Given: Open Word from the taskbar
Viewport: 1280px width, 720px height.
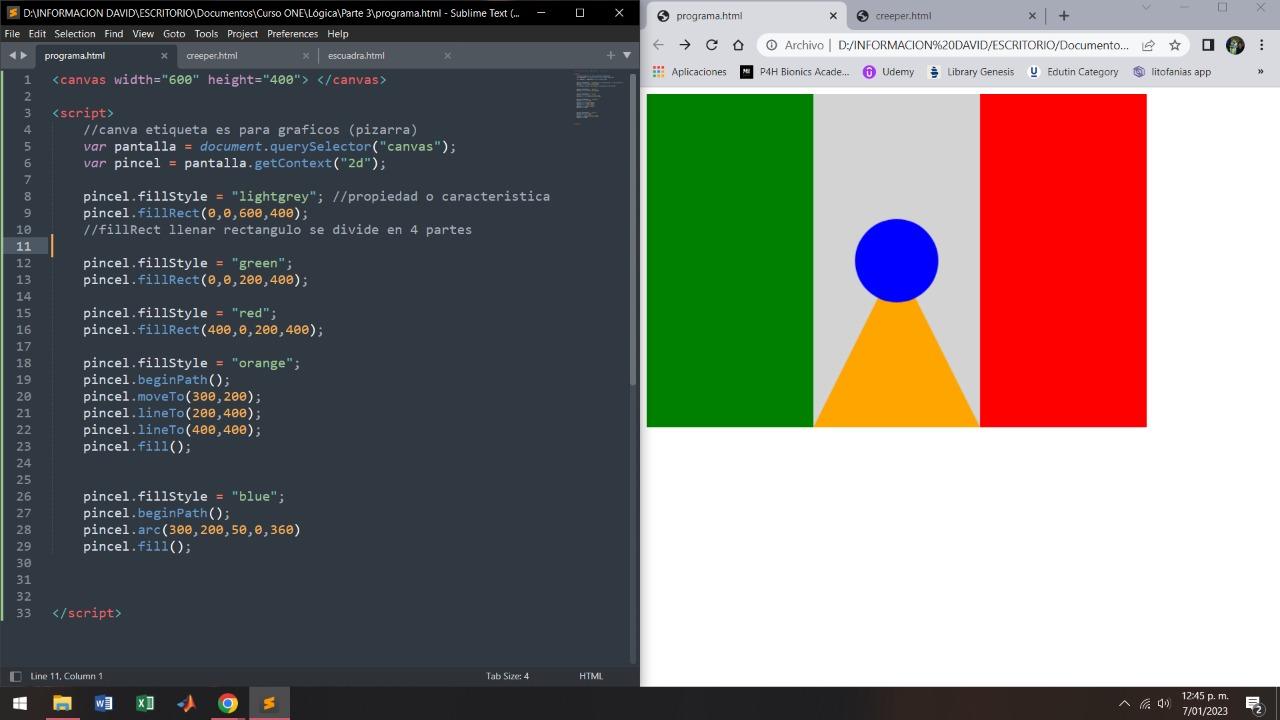Looking at the screenshot, I should [x=103, y=703].
